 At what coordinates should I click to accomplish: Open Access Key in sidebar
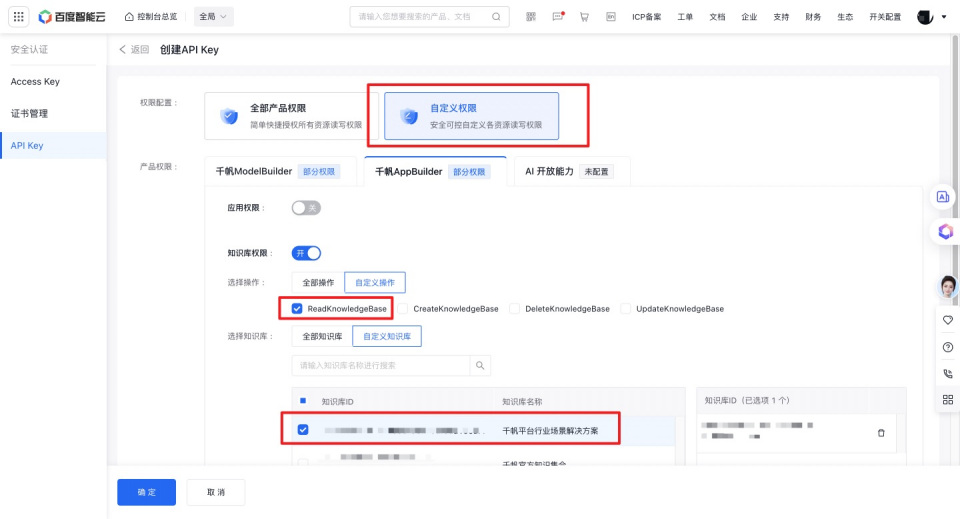click(36, 81)
